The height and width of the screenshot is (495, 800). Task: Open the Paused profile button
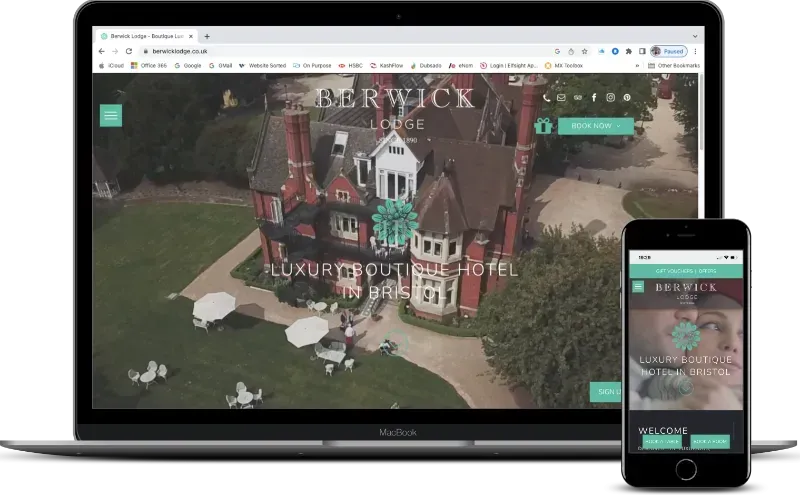click(x=669, y=51)
